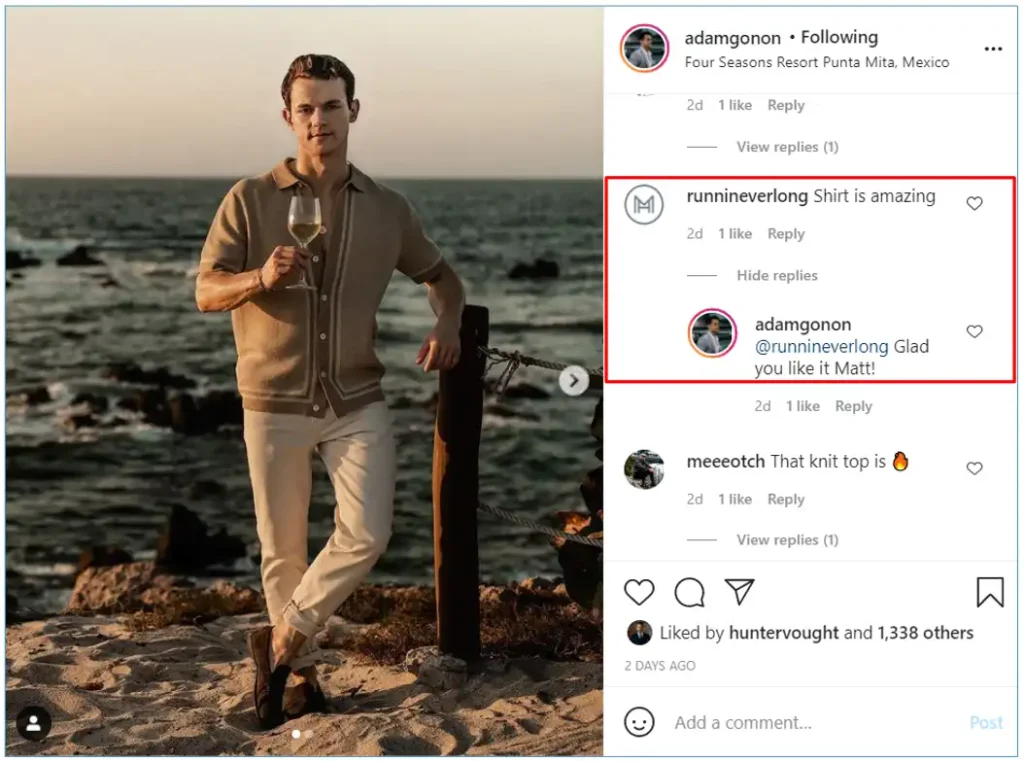
Task: Like runnineverlong's comment heart
Action: coord(974,203)
